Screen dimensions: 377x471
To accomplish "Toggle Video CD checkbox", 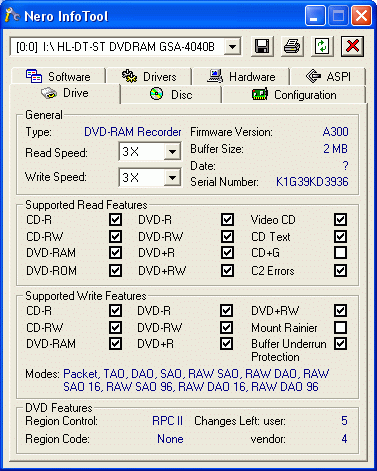I will coord(340,220).
